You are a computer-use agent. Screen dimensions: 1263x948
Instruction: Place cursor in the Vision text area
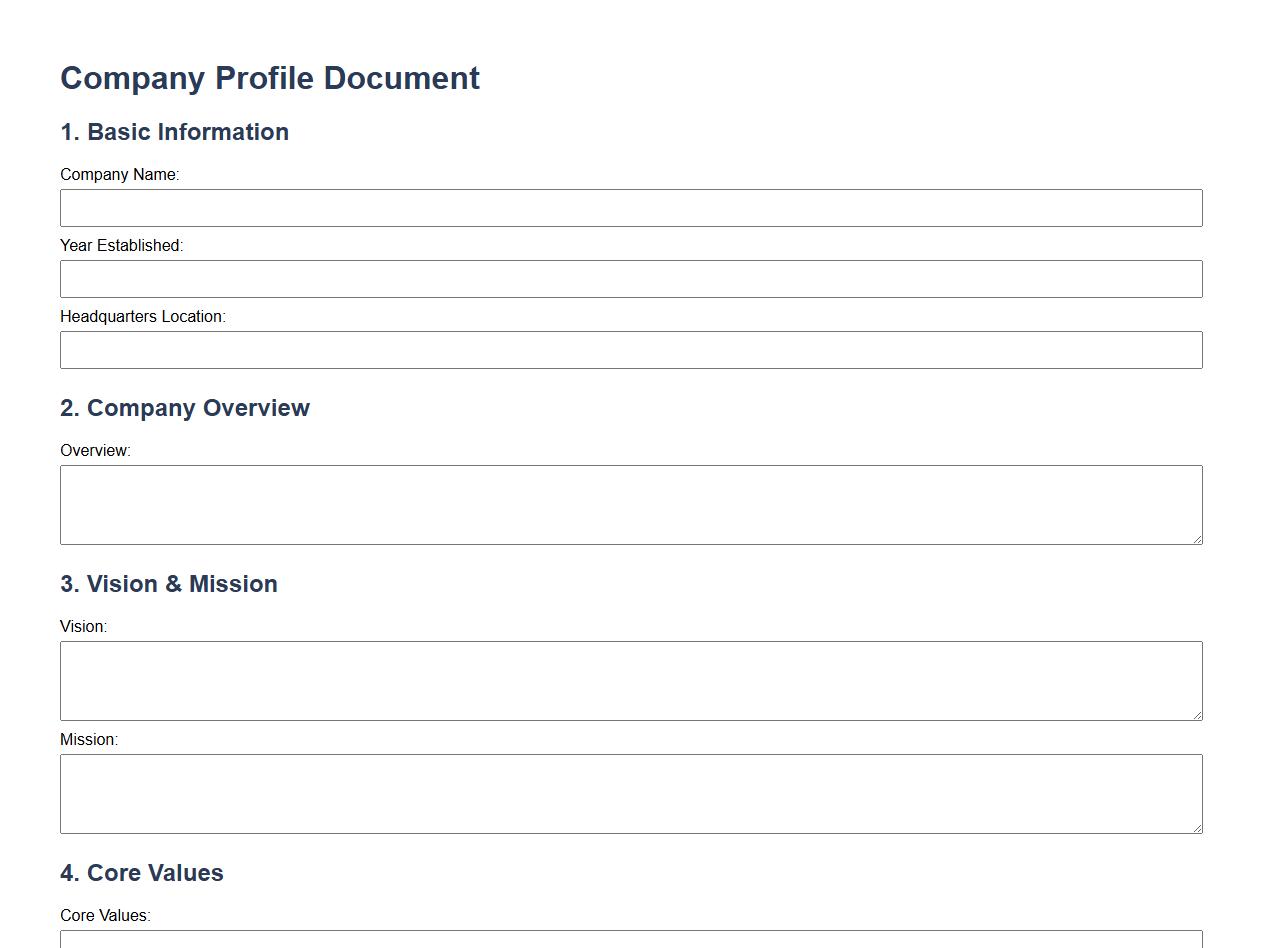(631, 681)
